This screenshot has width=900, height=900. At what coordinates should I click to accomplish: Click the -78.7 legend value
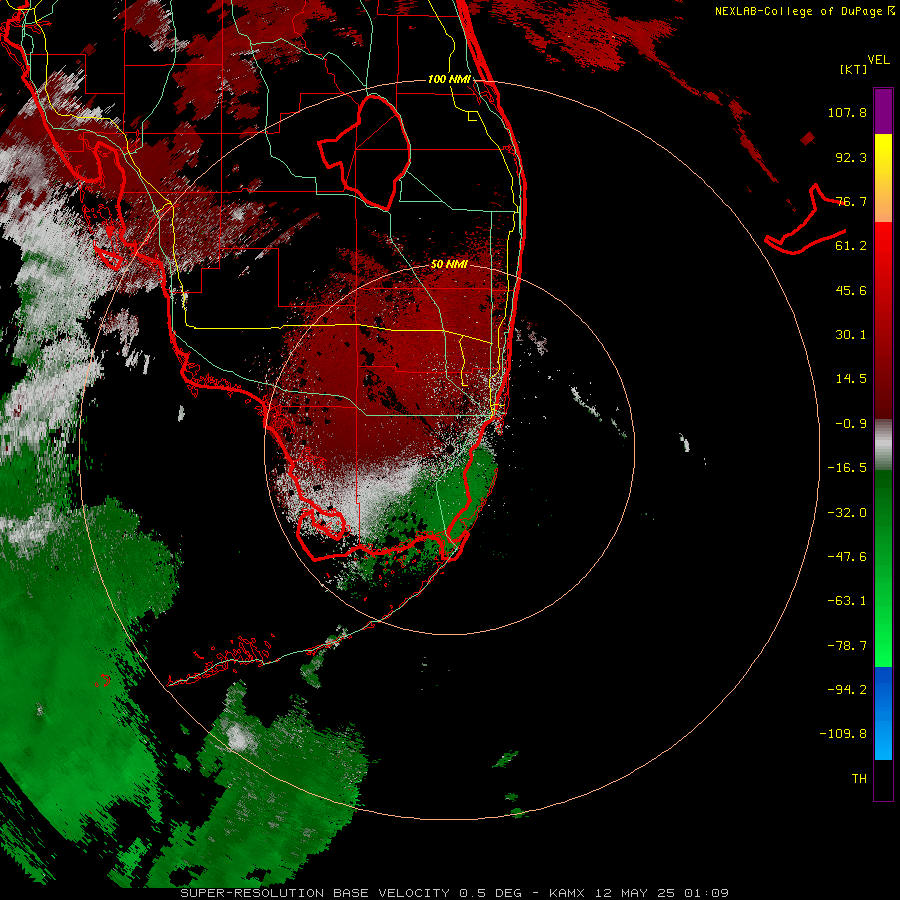(847, 646)
